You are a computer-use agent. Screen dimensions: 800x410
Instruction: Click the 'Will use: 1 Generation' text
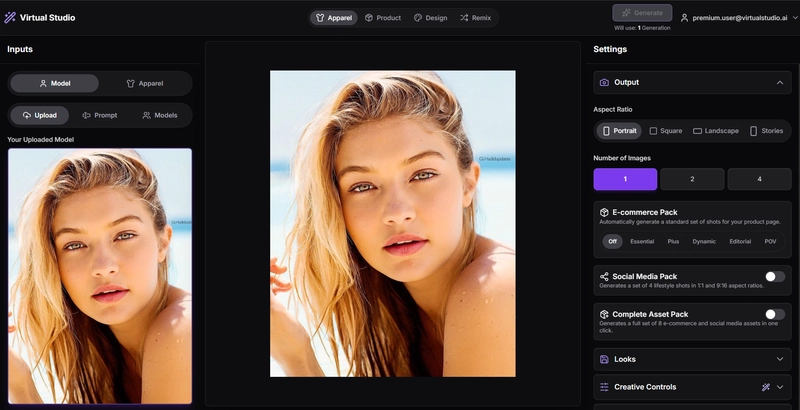pos(642,28)
